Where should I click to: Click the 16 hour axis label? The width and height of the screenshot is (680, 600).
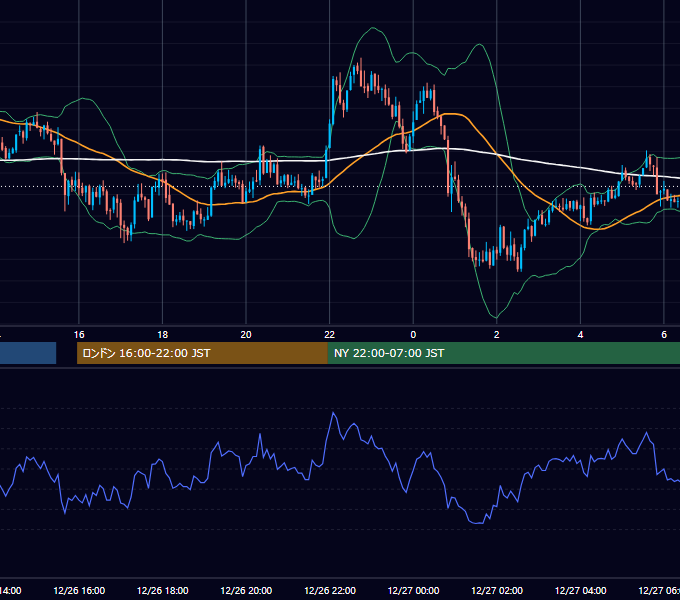pyautogui.click(x=79, y=335)
